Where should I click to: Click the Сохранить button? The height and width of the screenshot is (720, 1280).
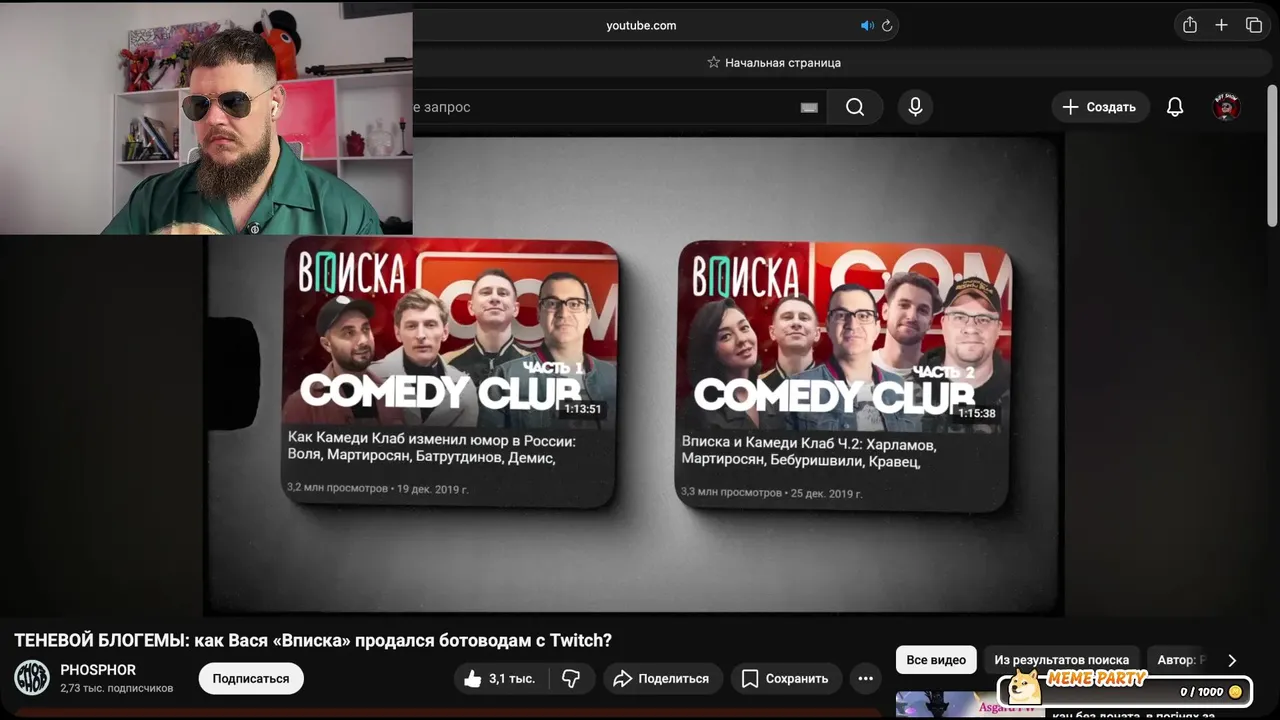[786, 678]
